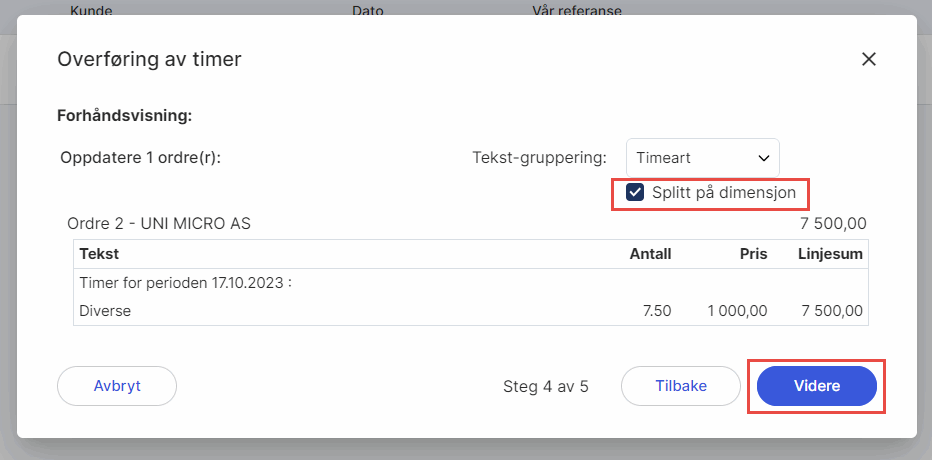Go back with the Tilbake button
The image size is (932, 460).
pyautogui.click(x=681, y=385)
